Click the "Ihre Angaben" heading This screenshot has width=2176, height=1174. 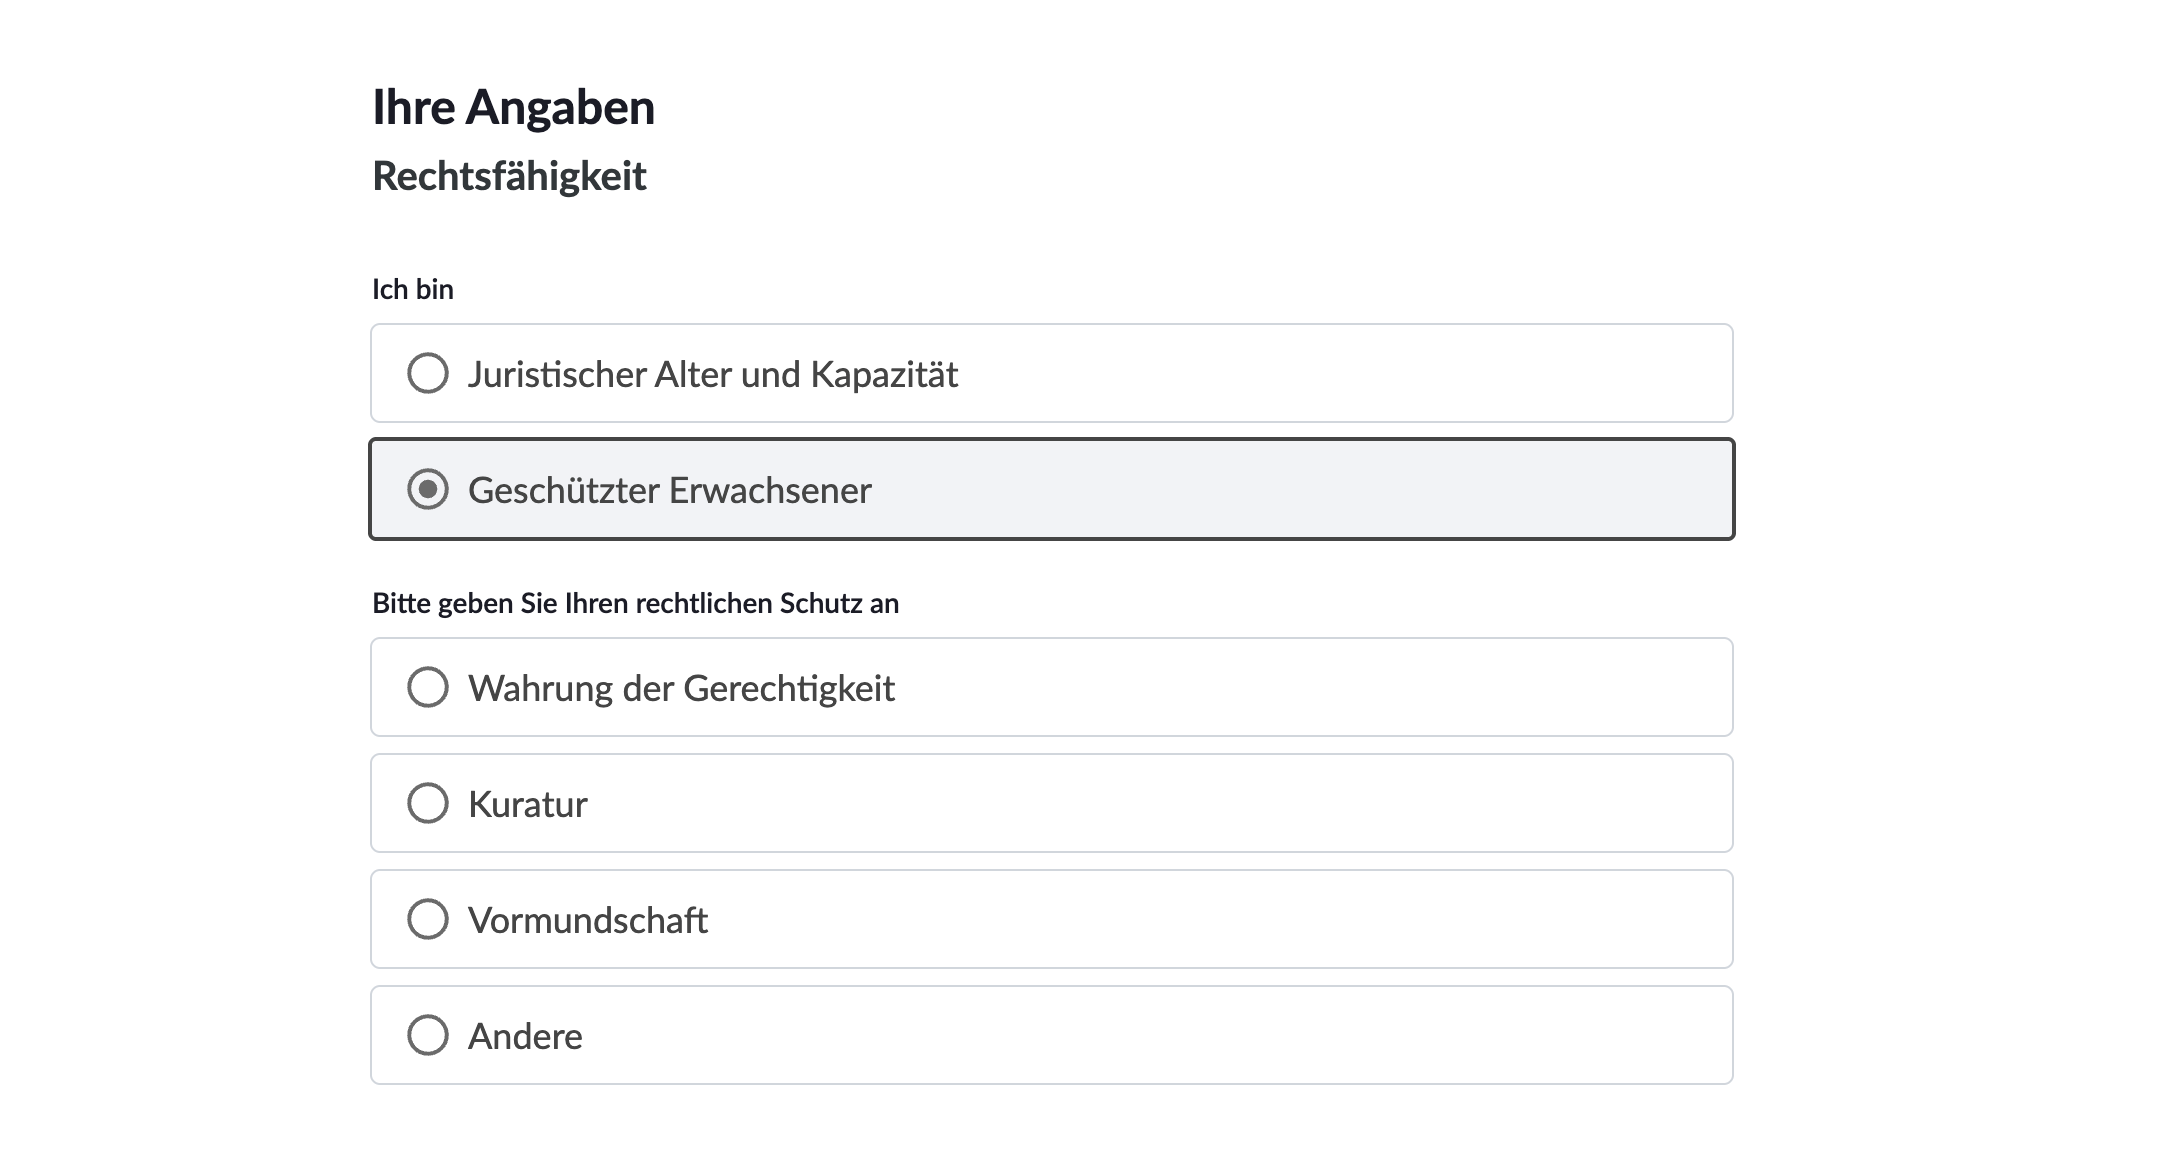coord(513,106)
